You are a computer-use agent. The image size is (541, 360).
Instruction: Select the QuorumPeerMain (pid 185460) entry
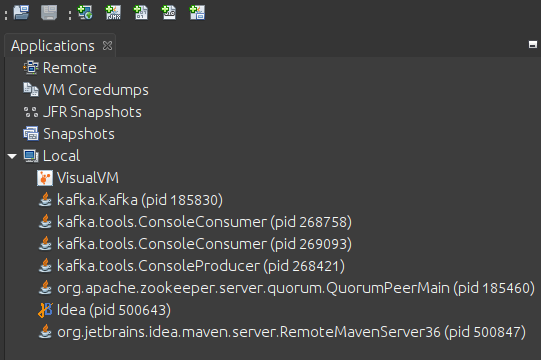click(x=296, y=288)
